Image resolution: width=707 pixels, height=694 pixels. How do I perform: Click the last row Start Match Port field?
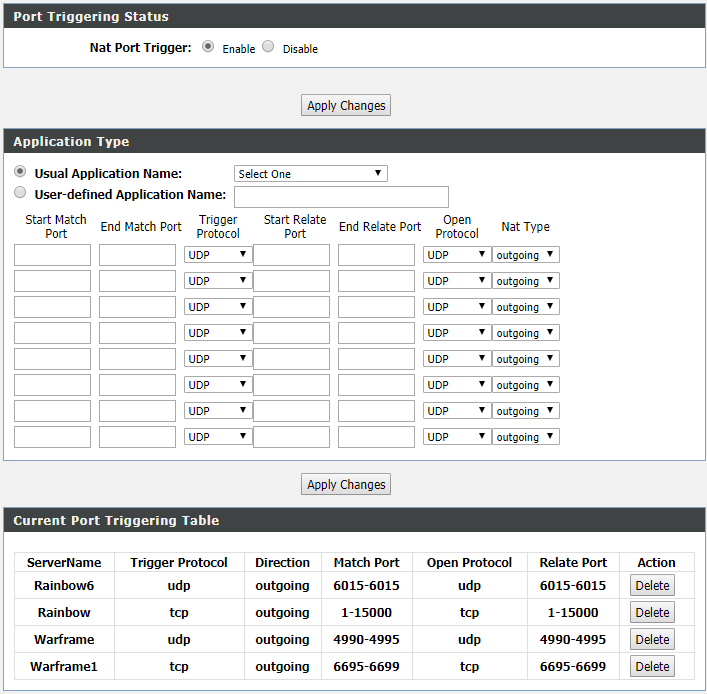pyautogui.click(x=52, y=437)
